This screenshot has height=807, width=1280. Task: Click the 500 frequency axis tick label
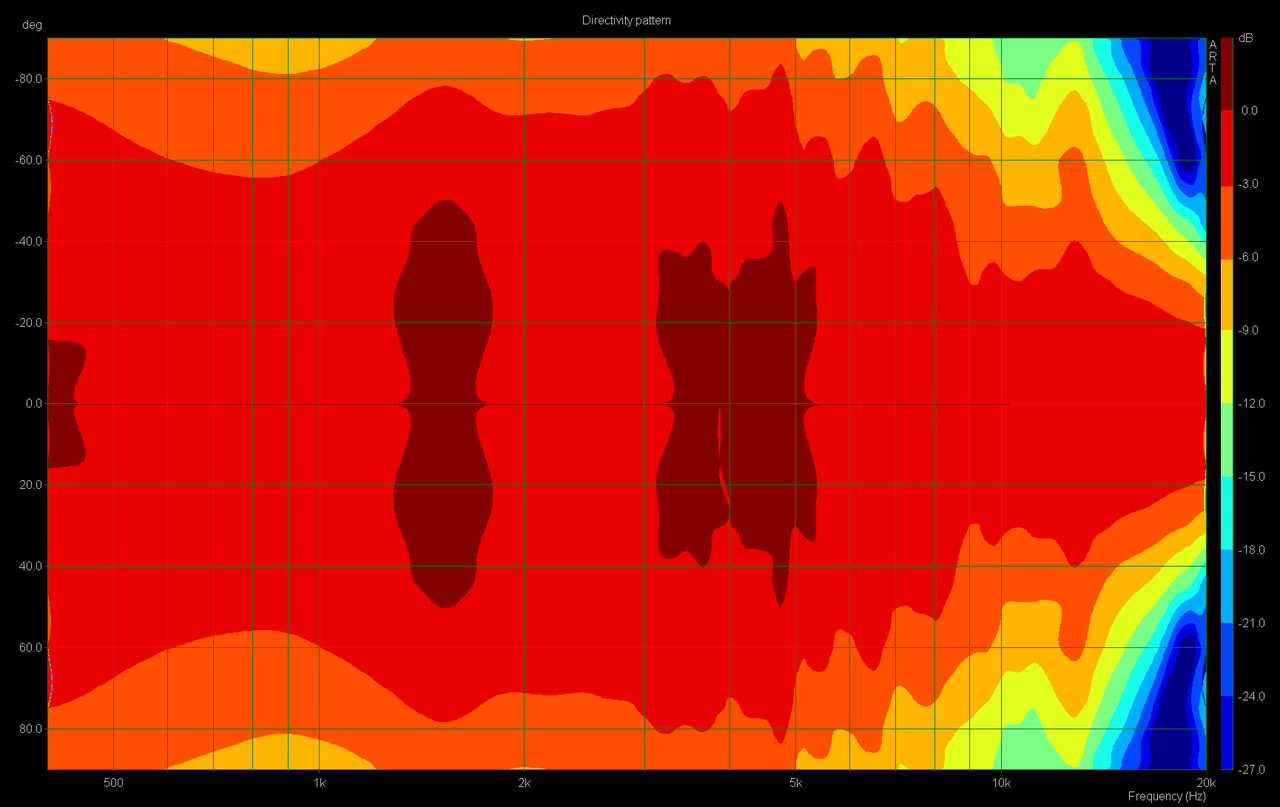[113, 781]
